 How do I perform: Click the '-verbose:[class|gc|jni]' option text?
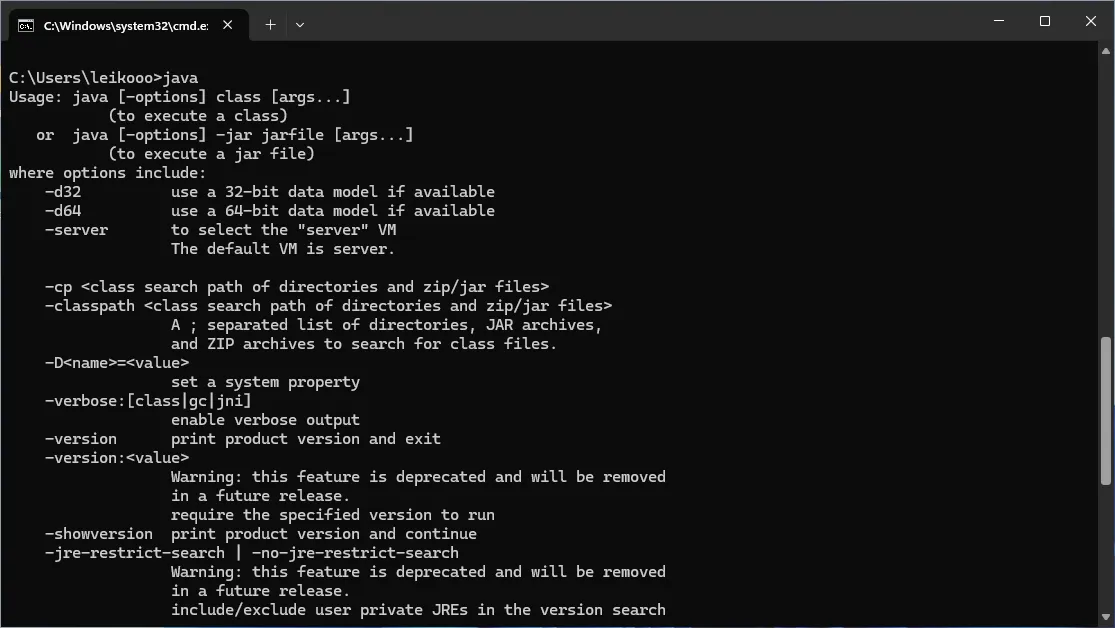(x=148, y=401)
